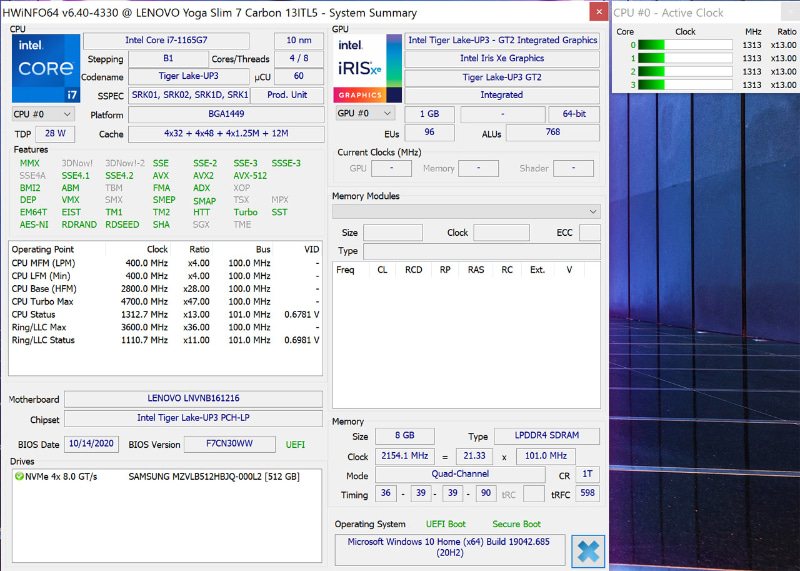This screenshot has height=571, width=800.
Task: Click the Cache 4x32 + 4x48 field
Action: [x=226, y=134]
